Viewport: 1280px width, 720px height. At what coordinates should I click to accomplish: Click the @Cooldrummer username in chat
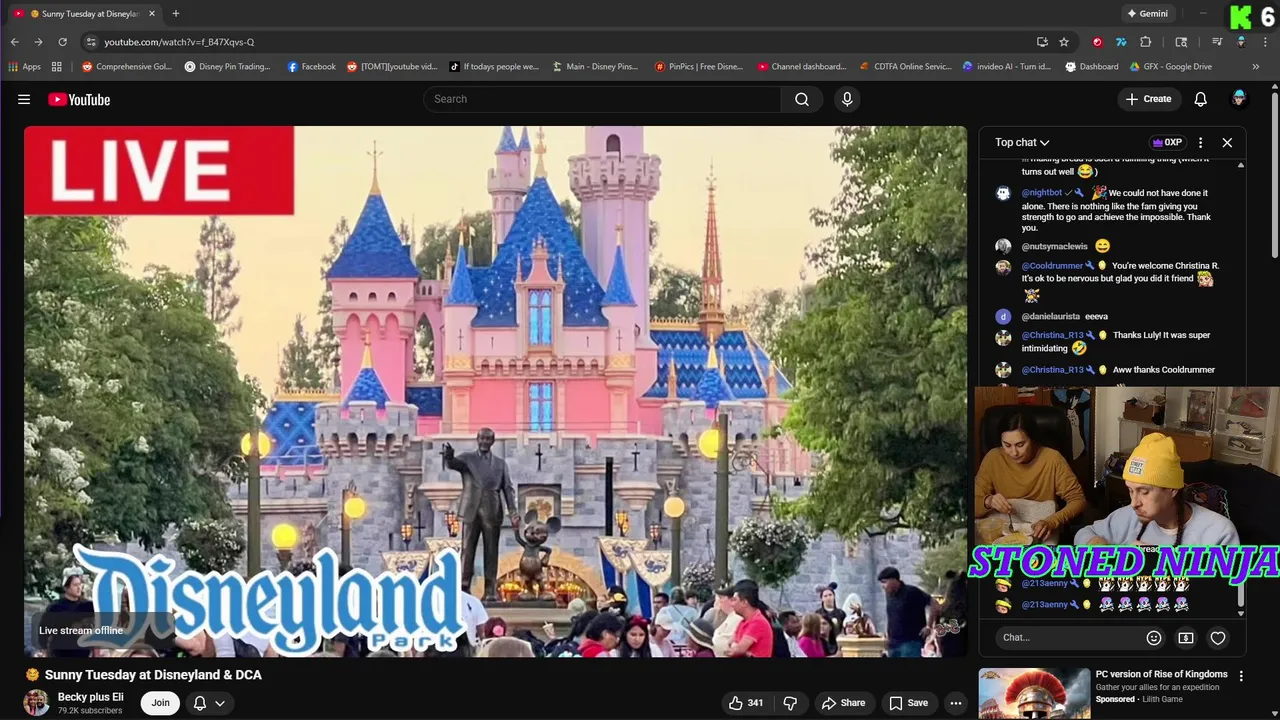[1052, 266]
